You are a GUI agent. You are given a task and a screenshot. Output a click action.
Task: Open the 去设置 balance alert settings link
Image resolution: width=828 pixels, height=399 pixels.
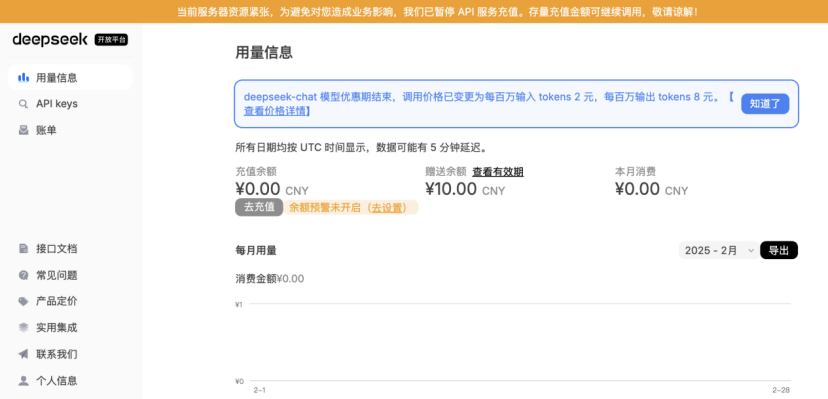pyautogui.click(x=388, y=208)
